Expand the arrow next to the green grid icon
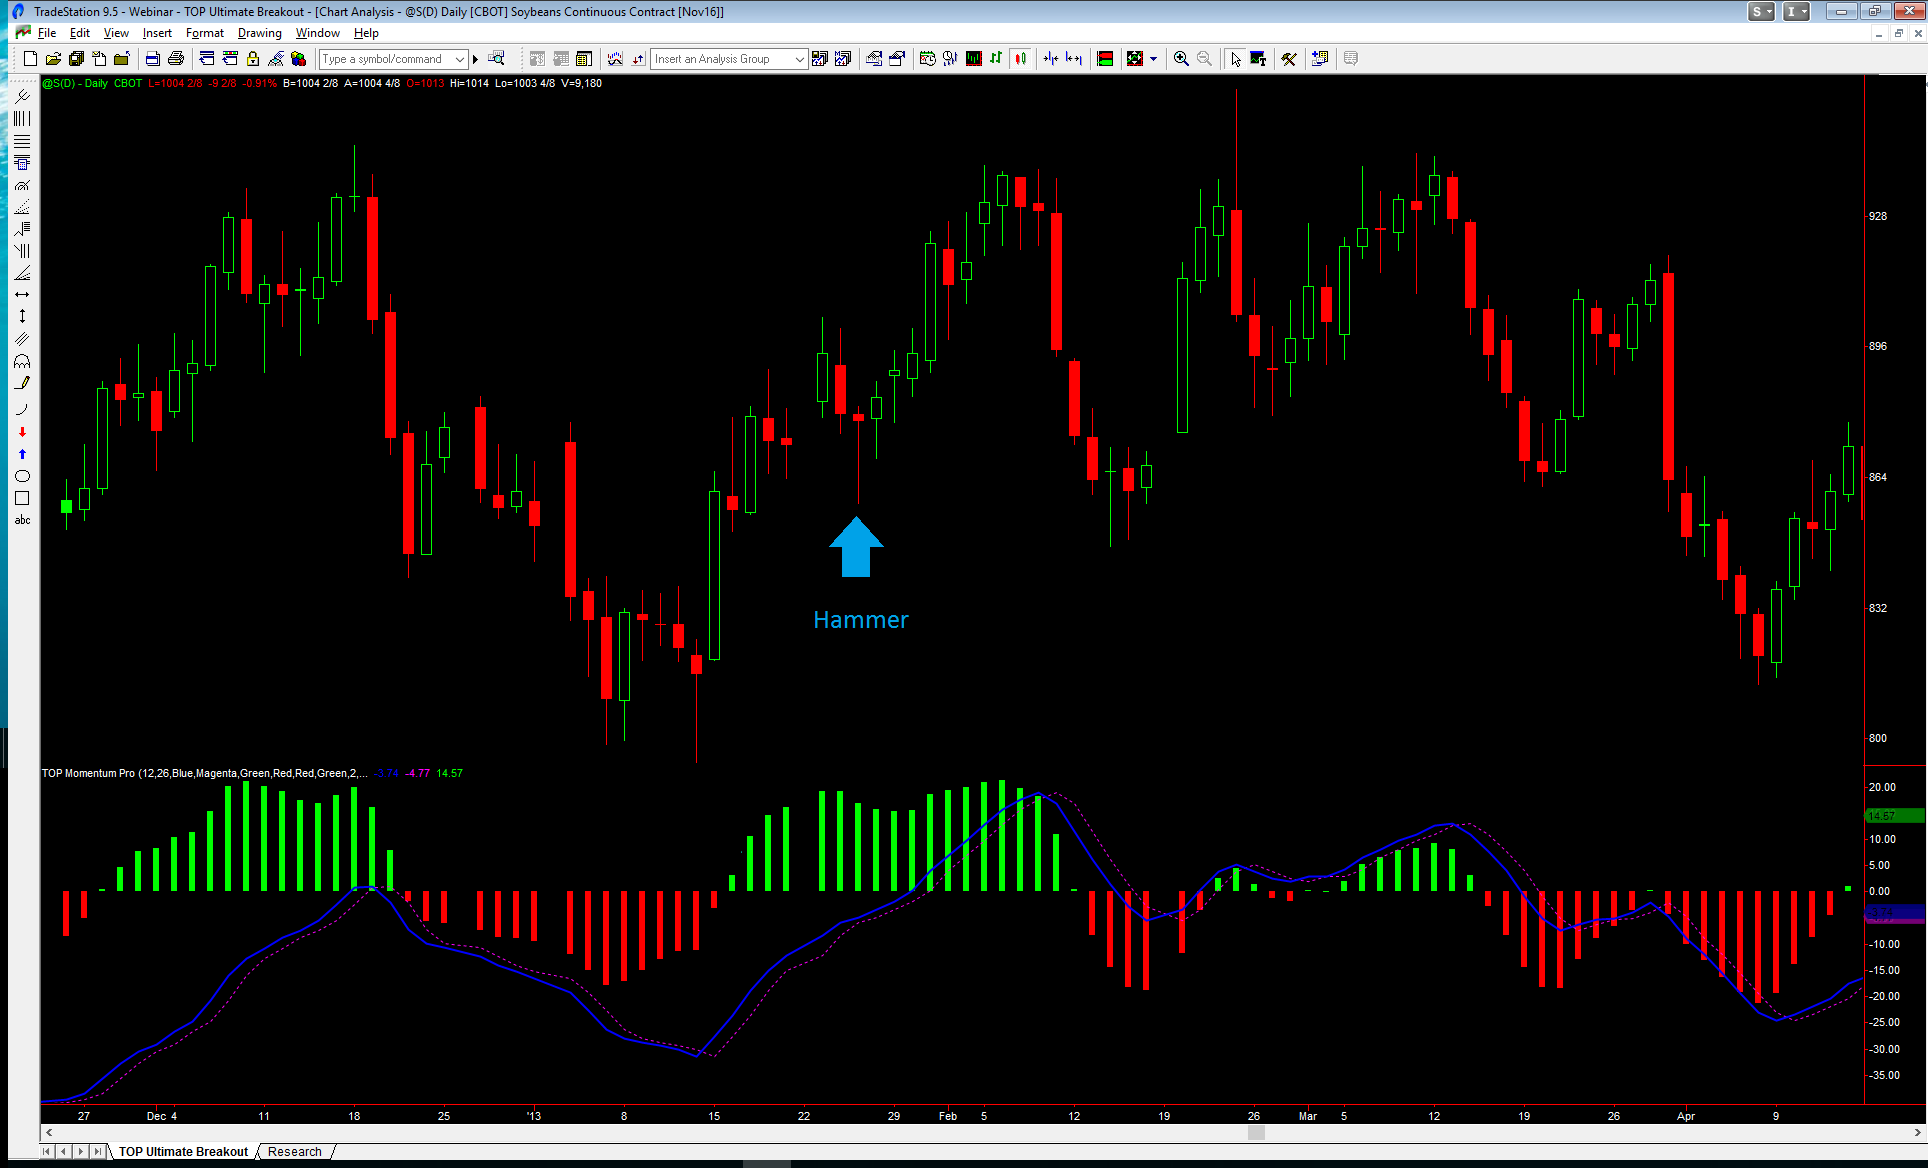This screenshot has height=1168, width=1928. point(1154,59)
